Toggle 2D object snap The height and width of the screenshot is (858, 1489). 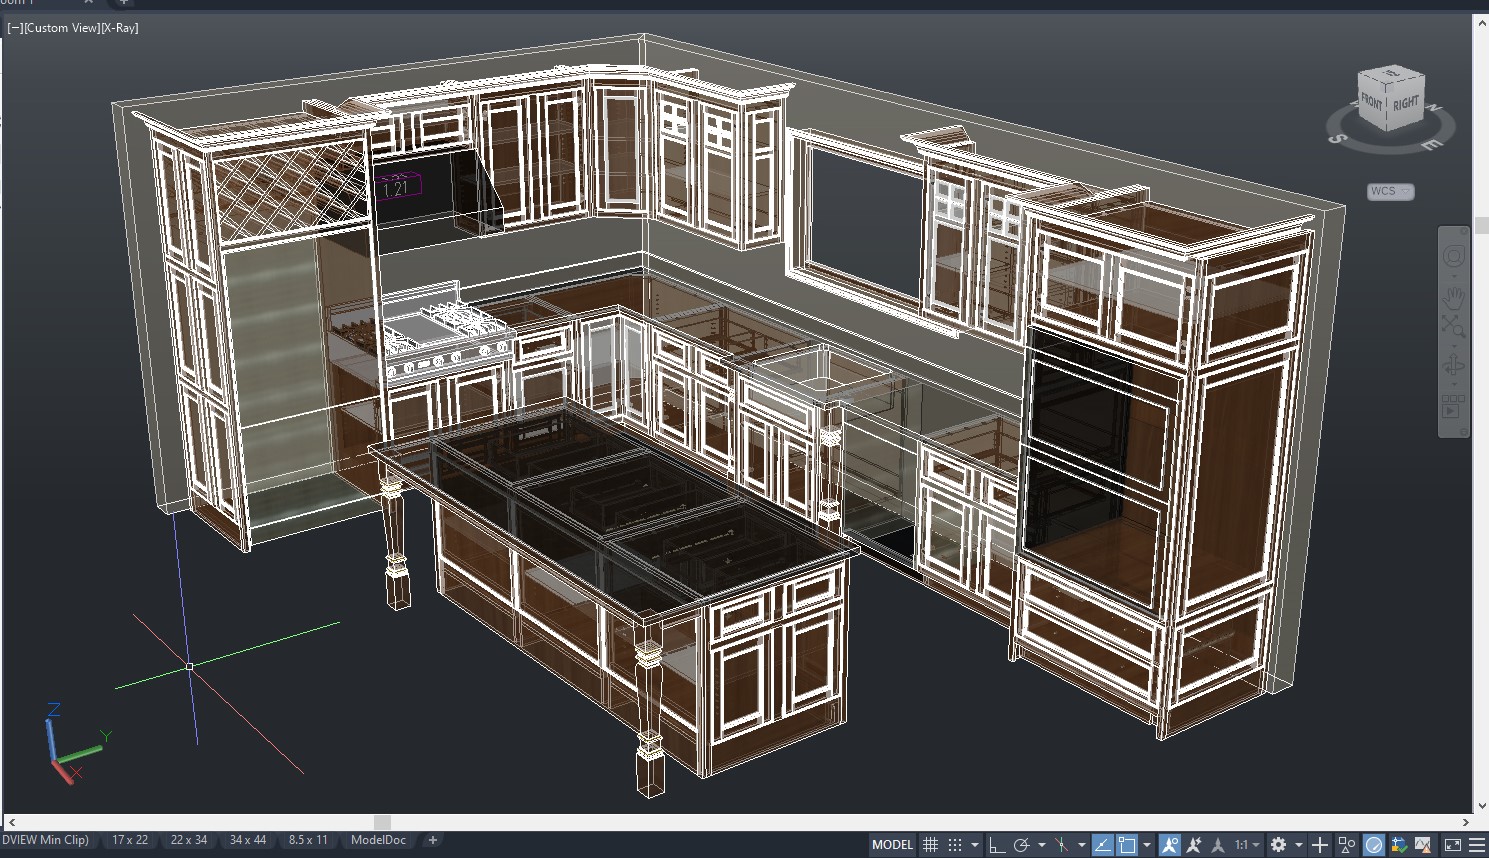[1127, 845]
